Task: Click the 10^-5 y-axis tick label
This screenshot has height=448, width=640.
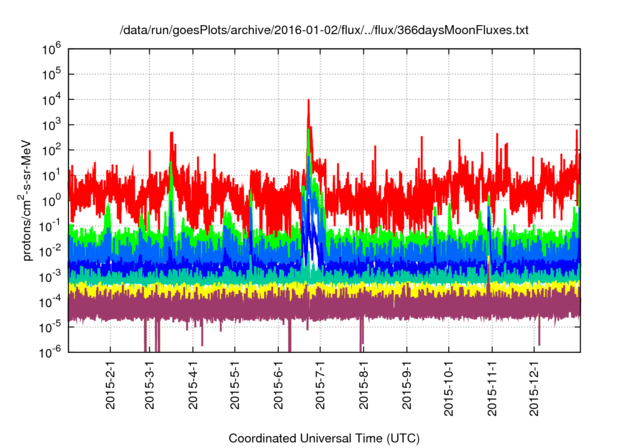Action: tap(50, 327)
